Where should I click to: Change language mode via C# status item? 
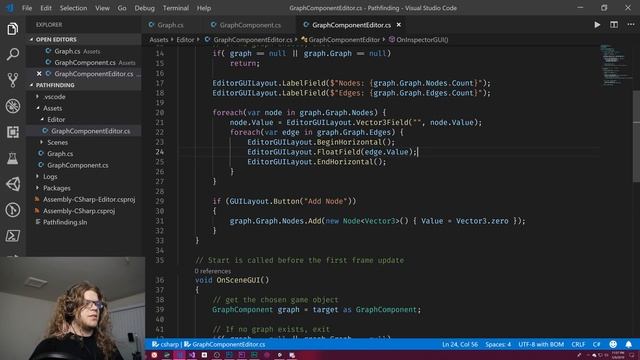[x=596, y=344]
